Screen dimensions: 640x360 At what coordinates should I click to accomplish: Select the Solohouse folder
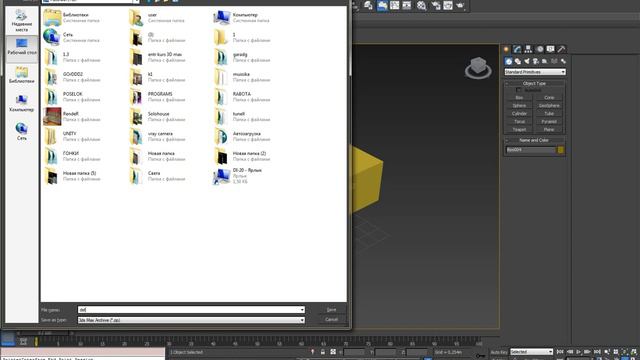coord(158,117)
